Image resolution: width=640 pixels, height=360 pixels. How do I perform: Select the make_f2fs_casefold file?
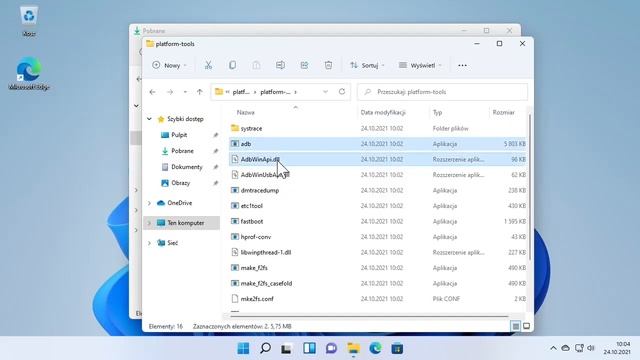click(x=378, y=284)
